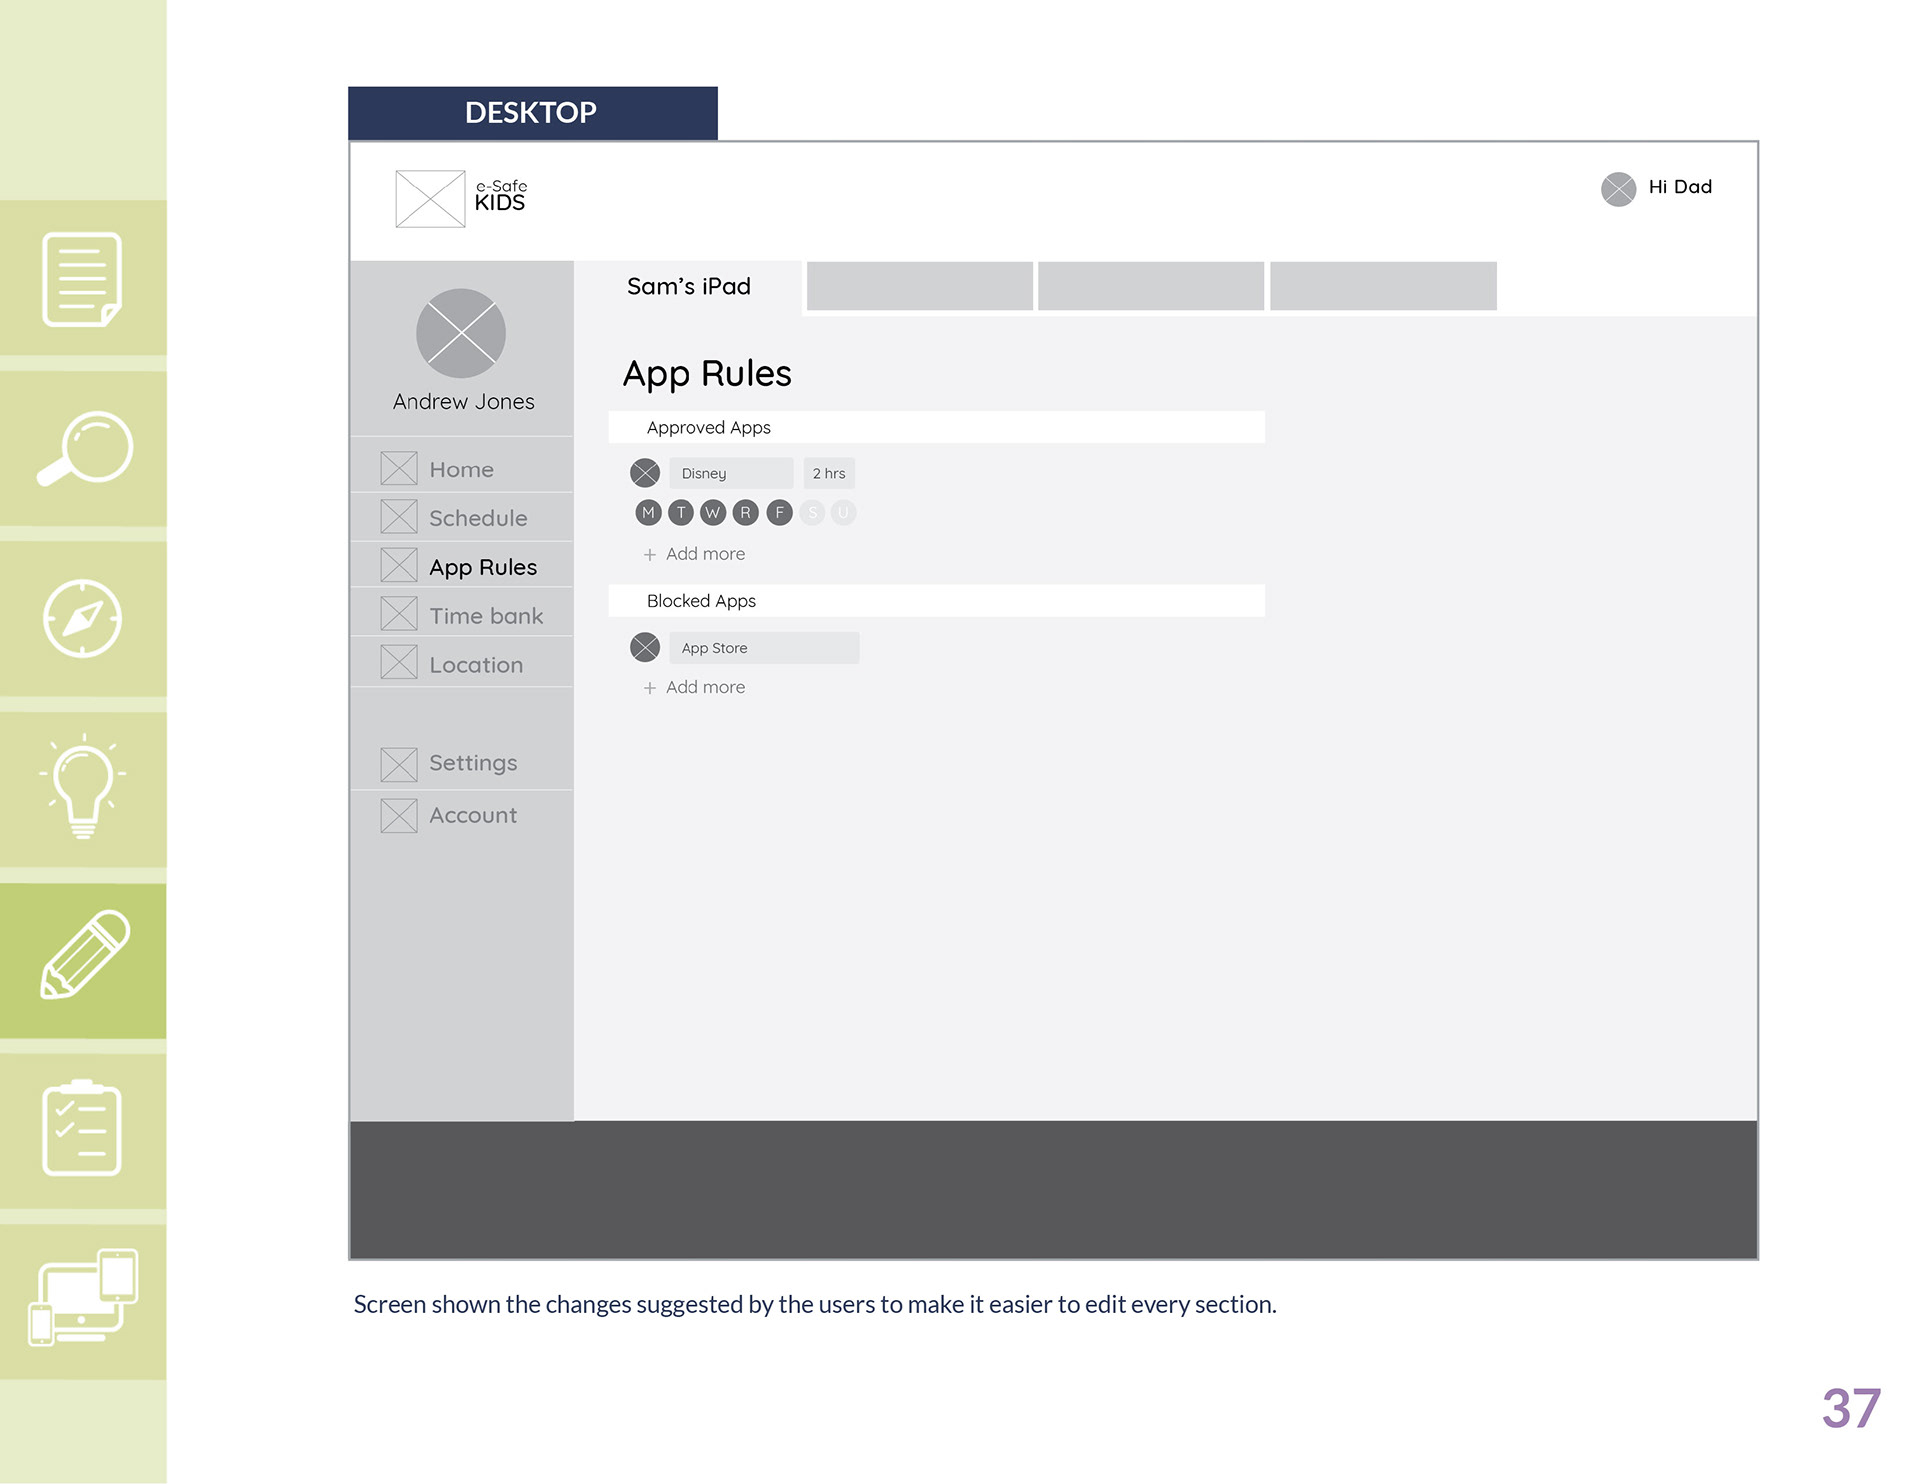Open the Disney app selector field

[x=730, y=473]
